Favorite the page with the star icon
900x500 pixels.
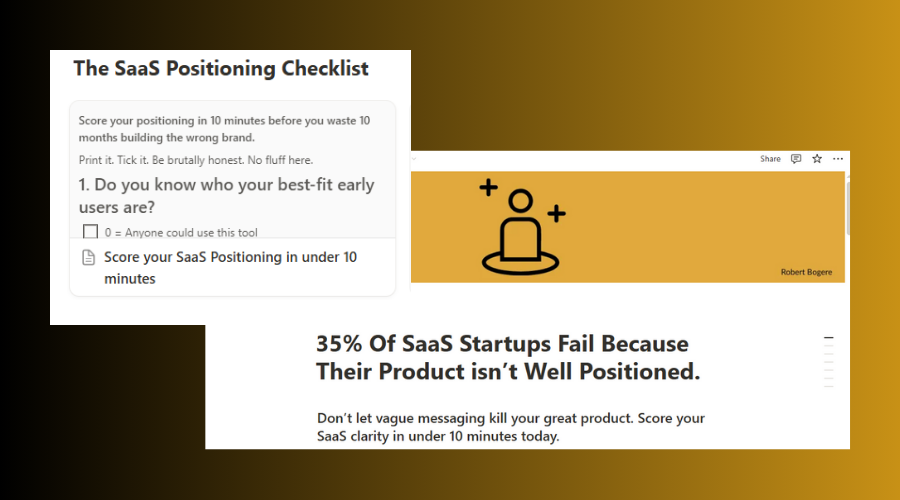[x=817, y=159]
